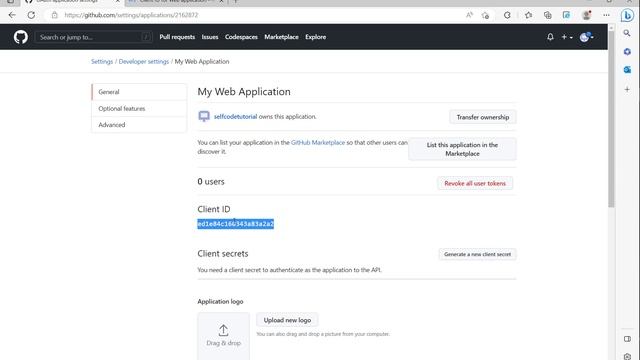640x360 pixels.
Task: Click Revoke all user tokens button
Action: click(x=475, y=183)
